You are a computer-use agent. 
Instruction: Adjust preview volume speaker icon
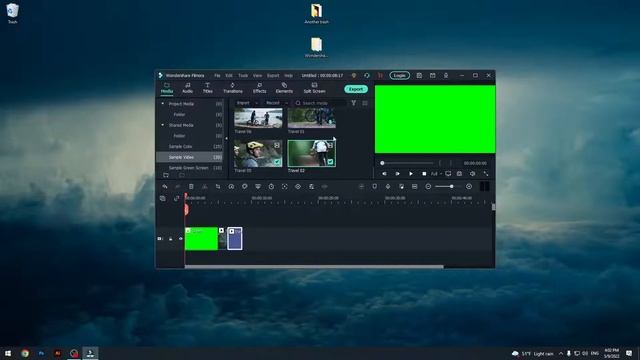pos(473,173)
